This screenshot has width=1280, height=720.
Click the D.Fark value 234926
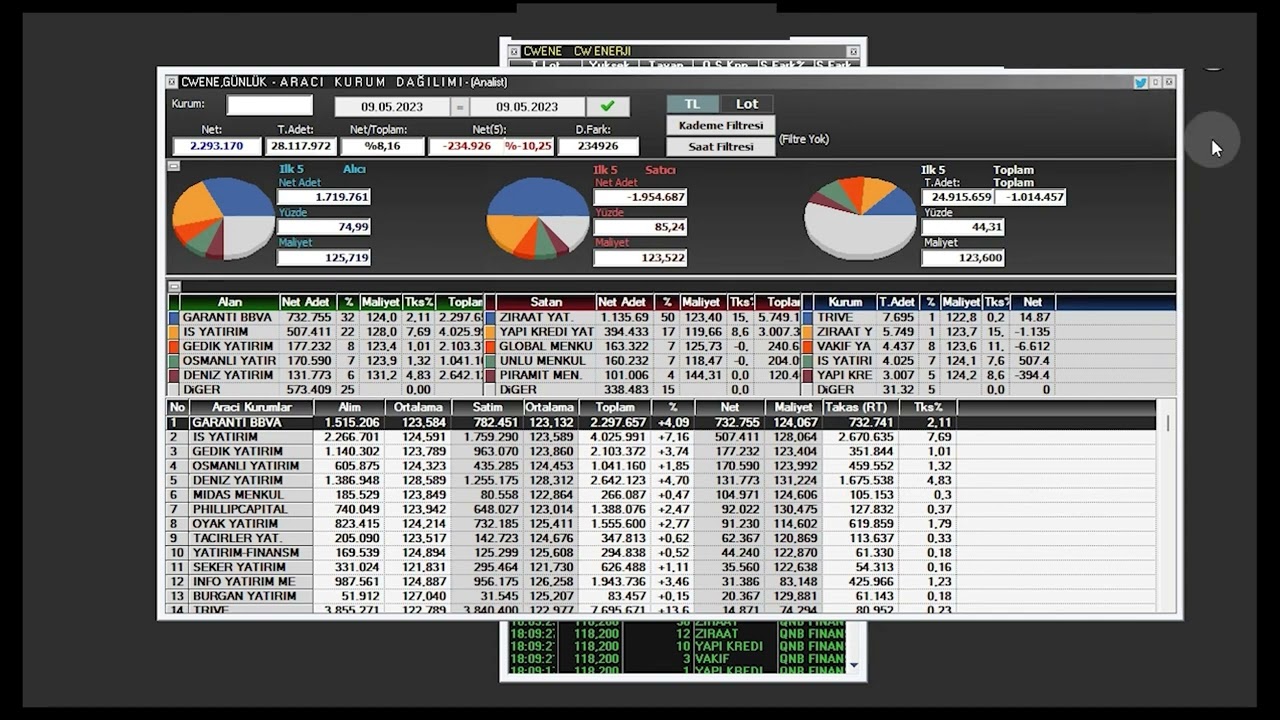(x=598, y=146)
